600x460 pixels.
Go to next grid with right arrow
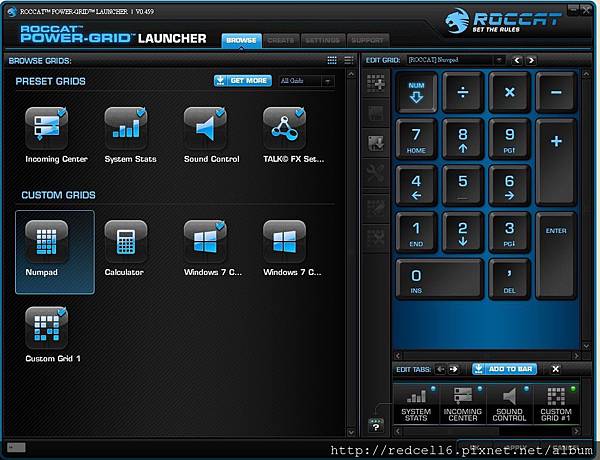click(531, 60)
